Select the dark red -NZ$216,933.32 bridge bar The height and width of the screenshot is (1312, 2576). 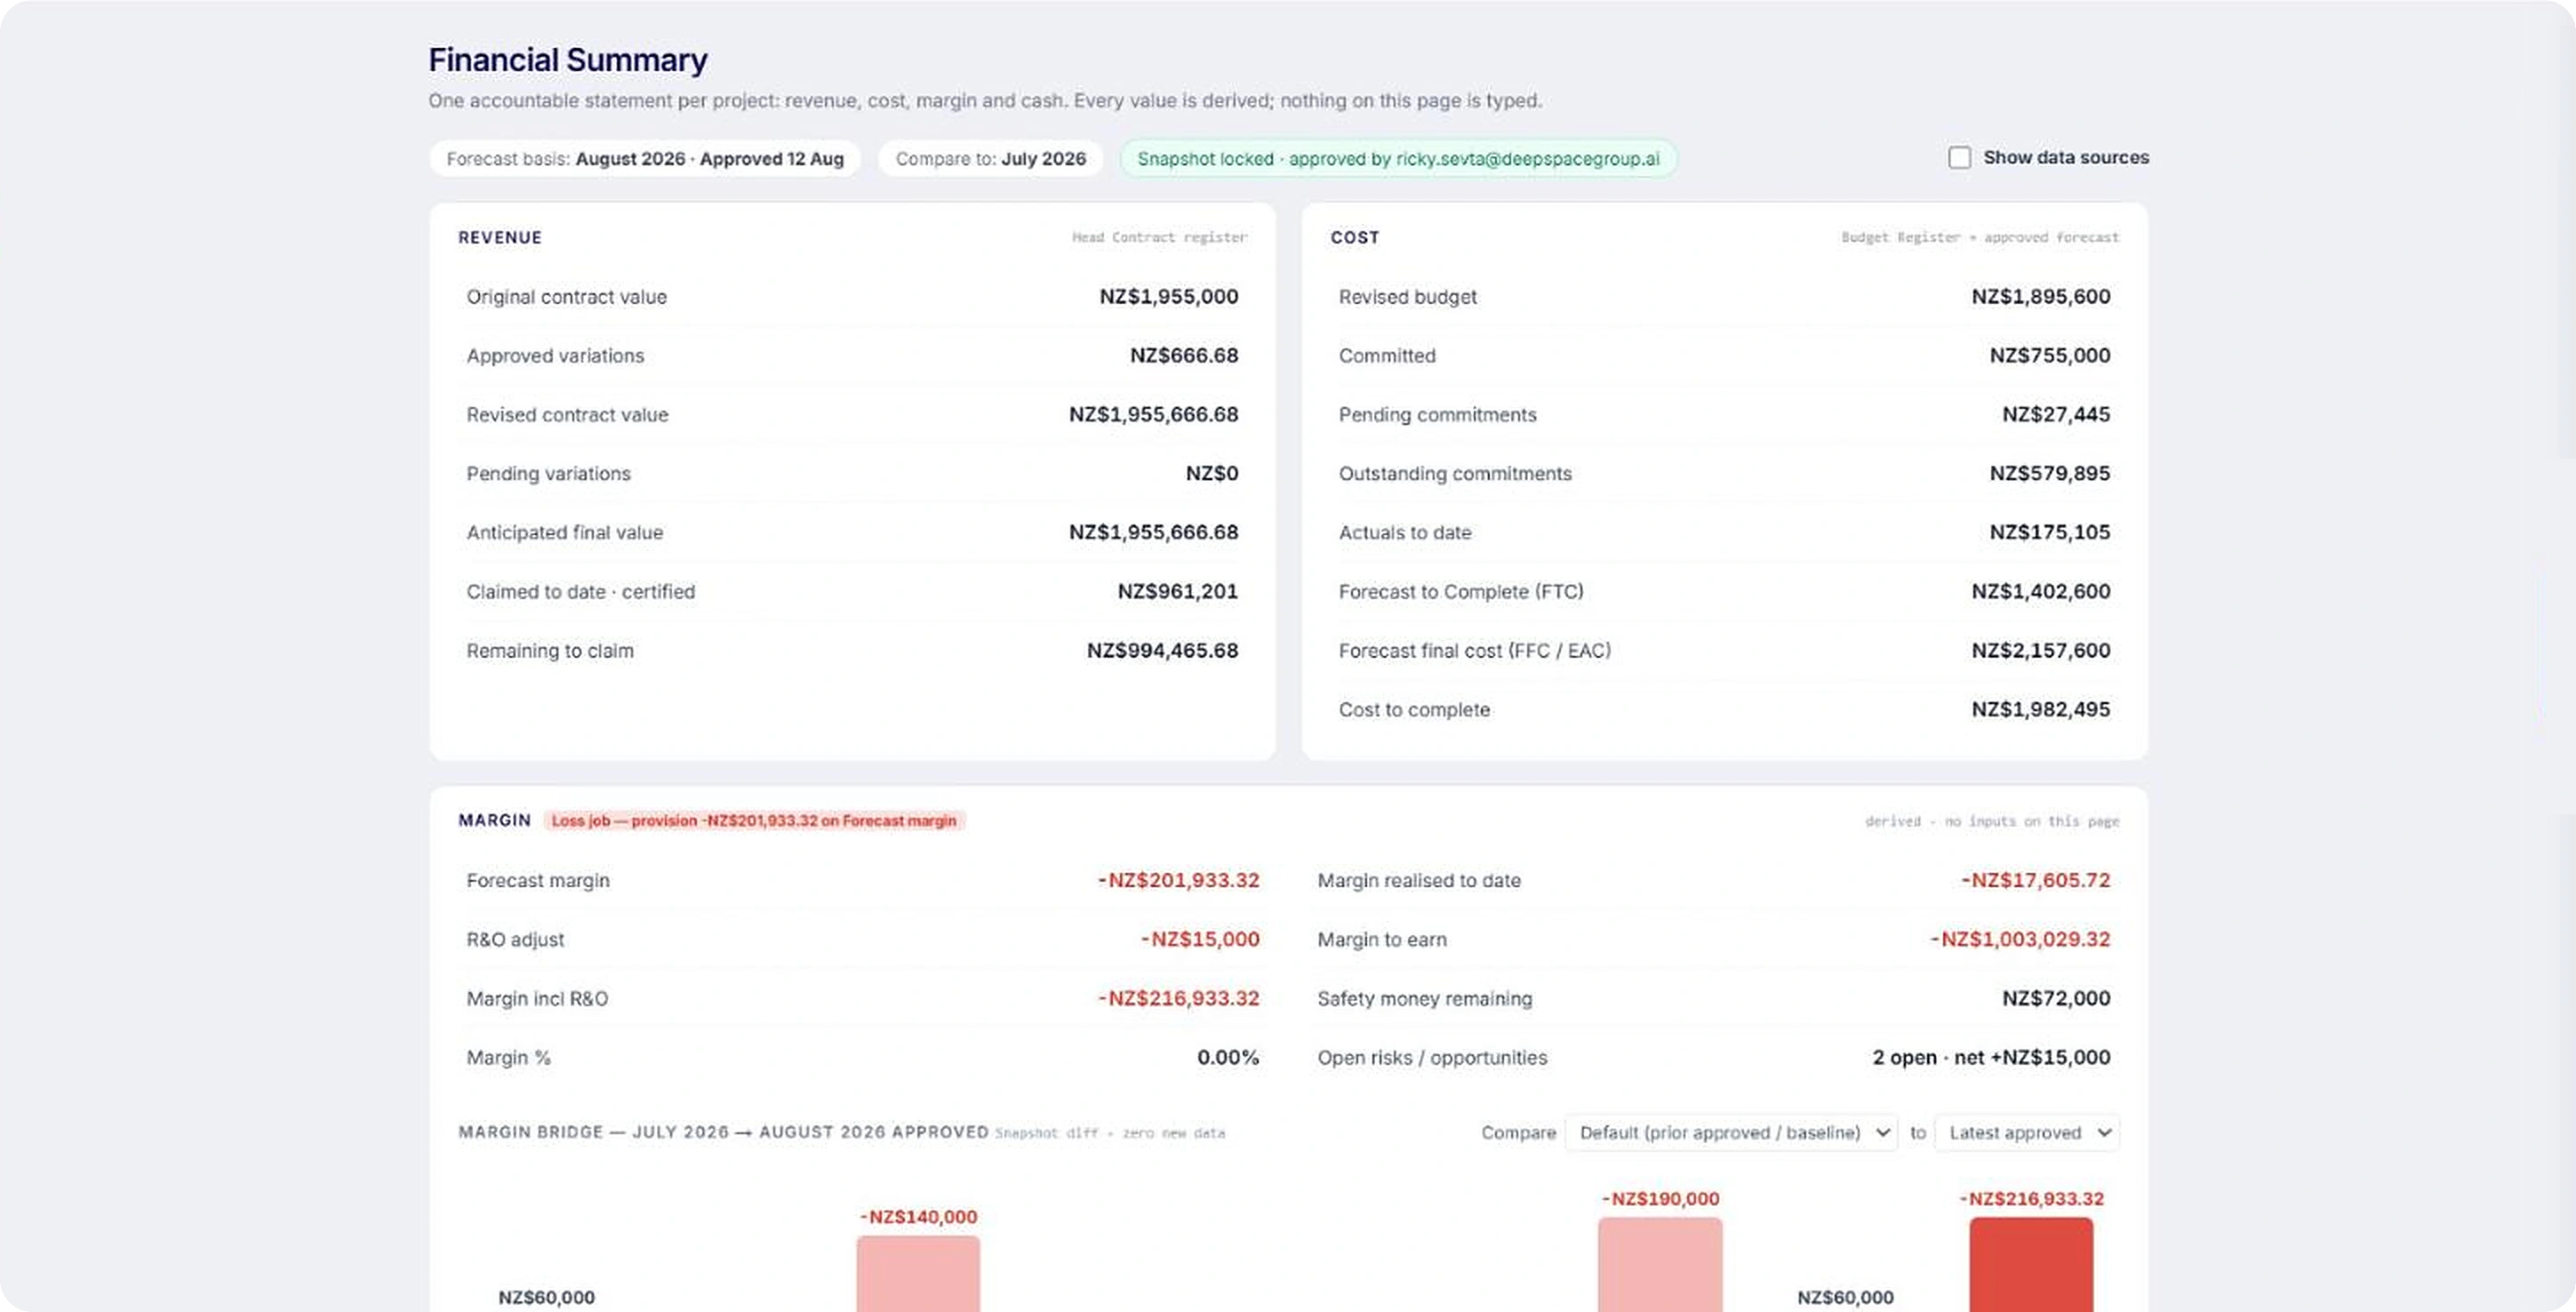2031,1264
